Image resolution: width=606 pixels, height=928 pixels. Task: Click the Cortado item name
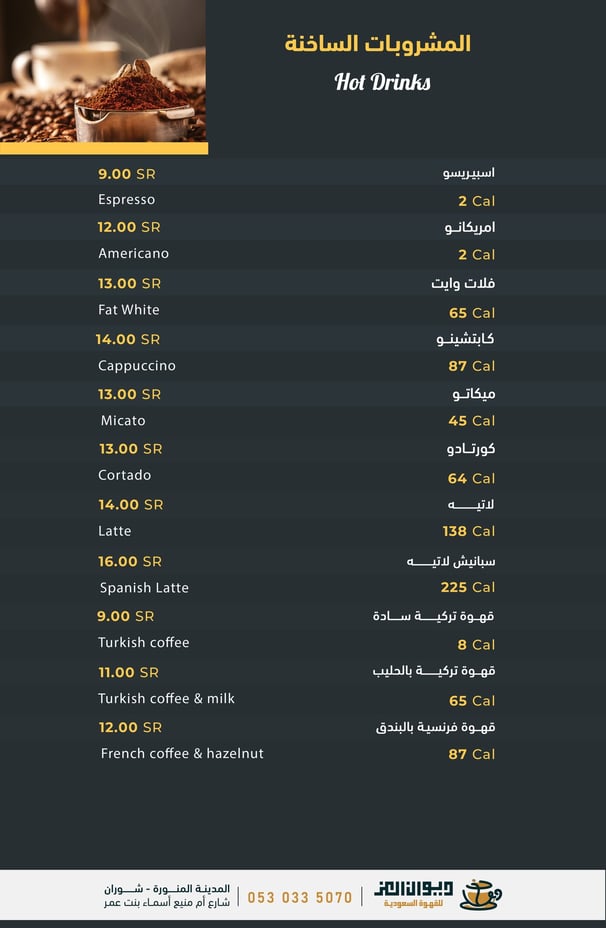tap(125, 475)
